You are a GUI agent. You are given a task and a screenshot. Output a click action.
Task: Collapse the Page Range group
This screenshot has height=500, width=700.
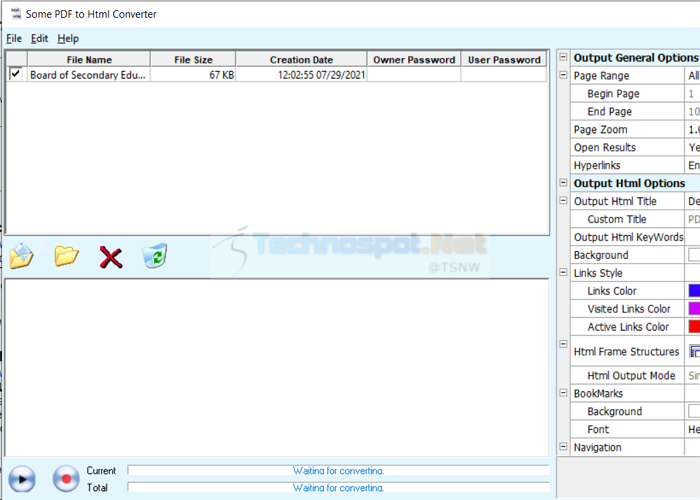[x=563, y=75]
